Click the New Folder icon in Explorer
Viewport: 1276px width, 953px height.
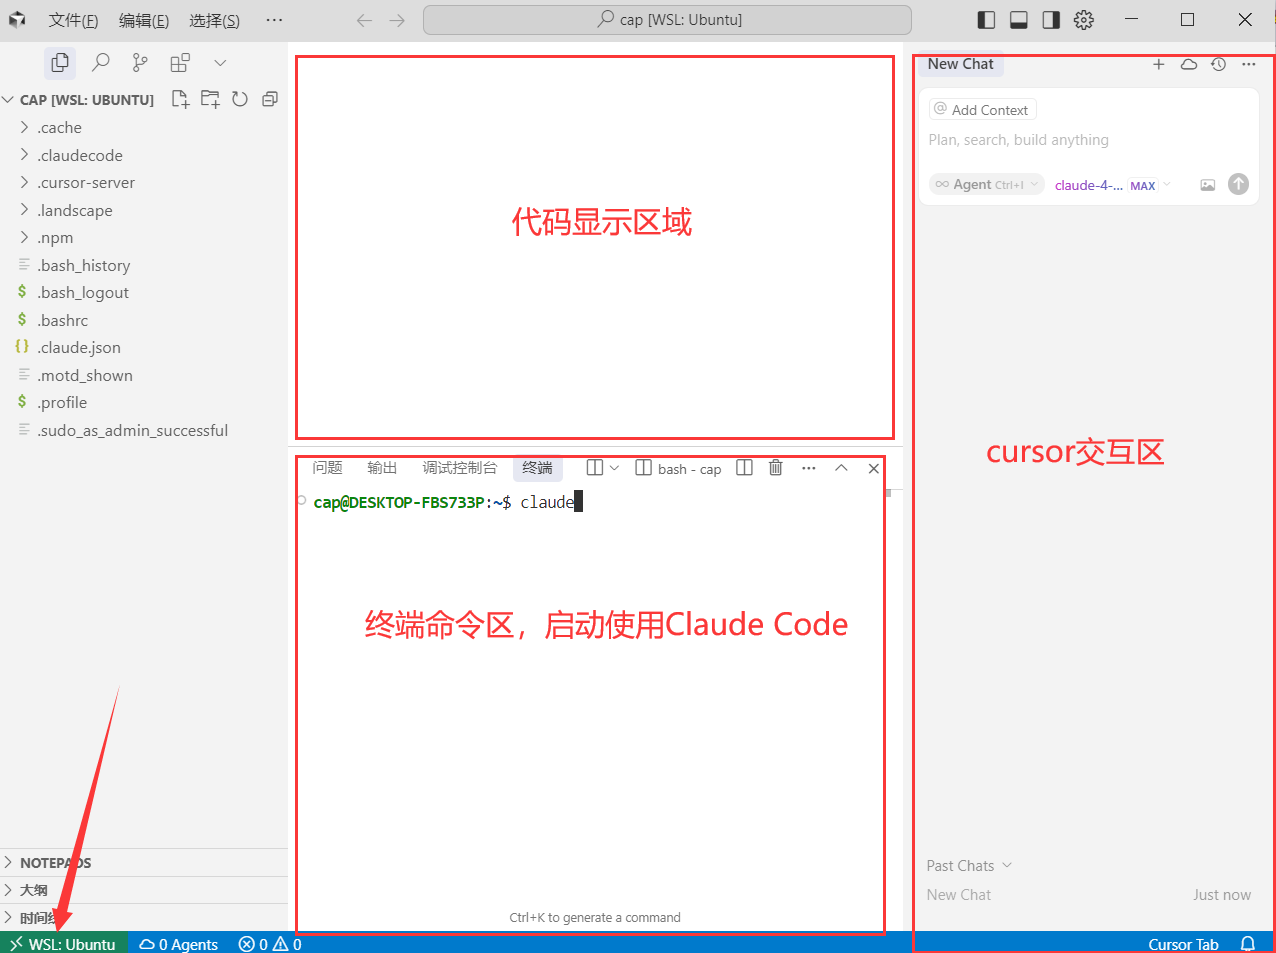[210, 99]
